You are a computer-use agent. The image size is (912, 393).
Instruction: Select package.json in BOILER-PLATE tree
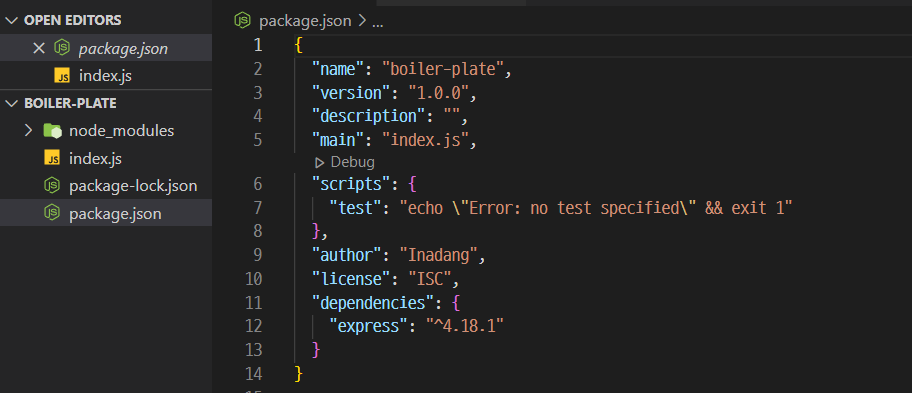click(106, 214)
